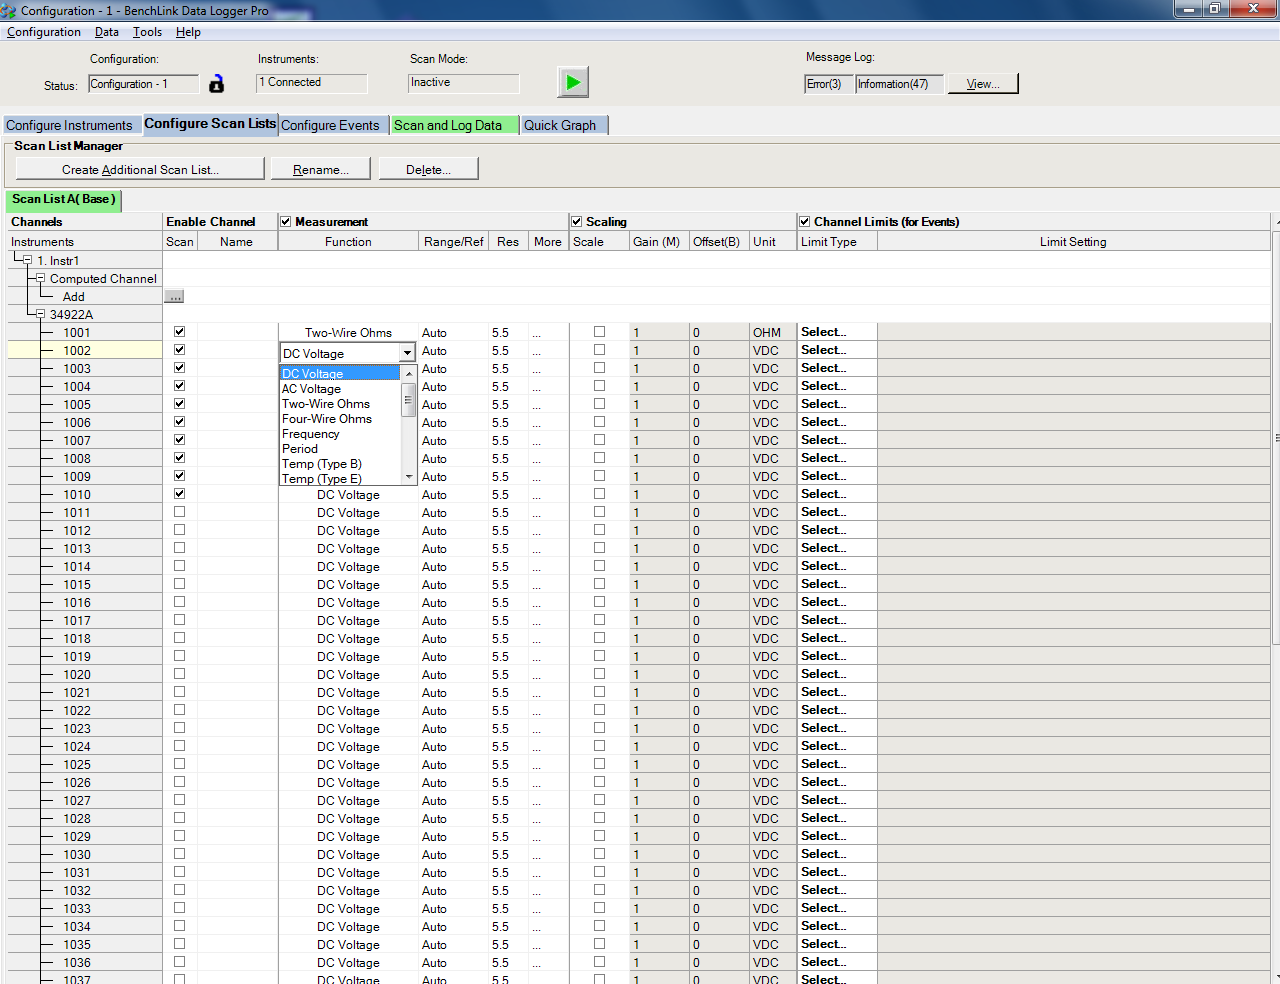Click the Gain (M) field for channel 1005

pyautogui.click(x=659, y=405)
